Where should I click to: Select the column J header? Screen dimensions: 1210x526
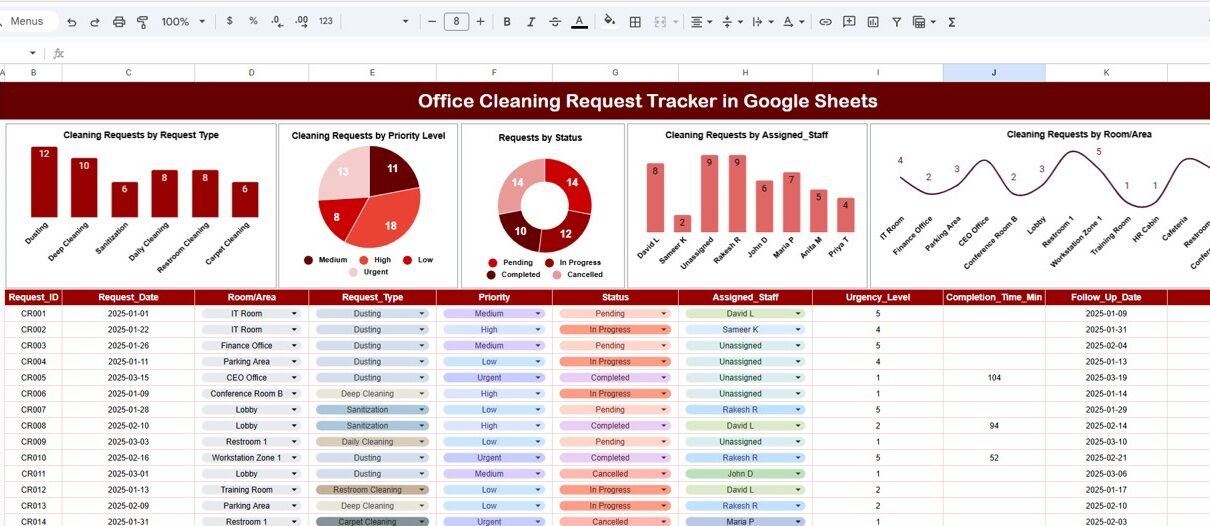click(994, 73)
